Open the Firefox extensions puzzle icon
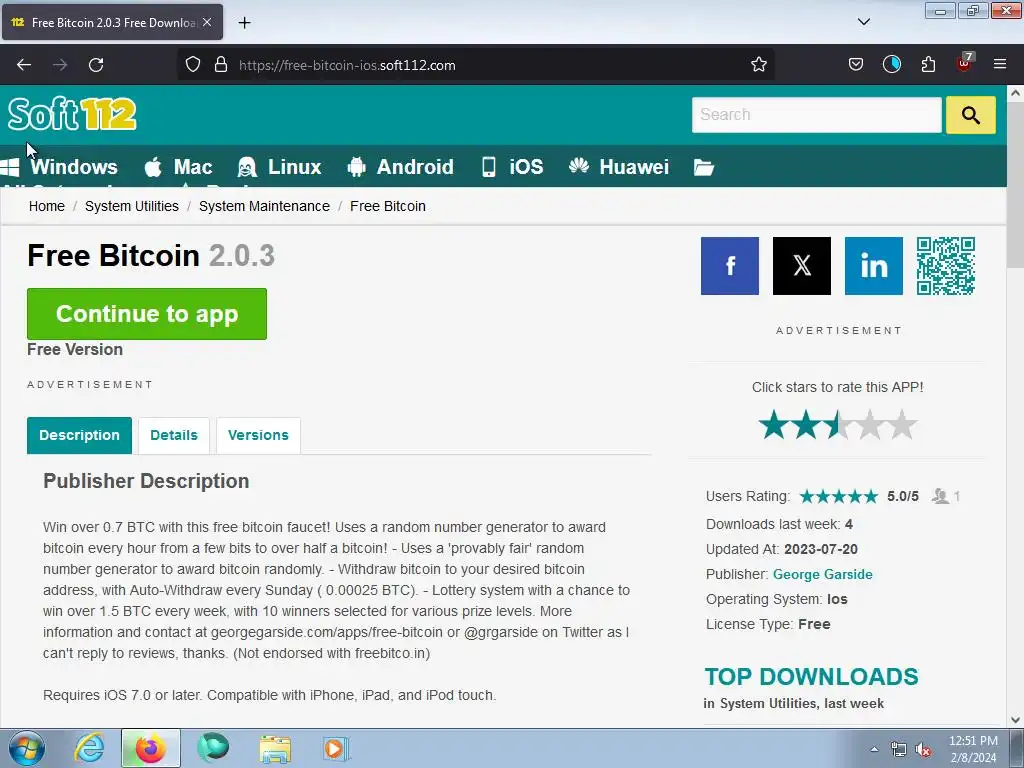The width and height of the screenshot is (1024, 768). pos(928,65)
